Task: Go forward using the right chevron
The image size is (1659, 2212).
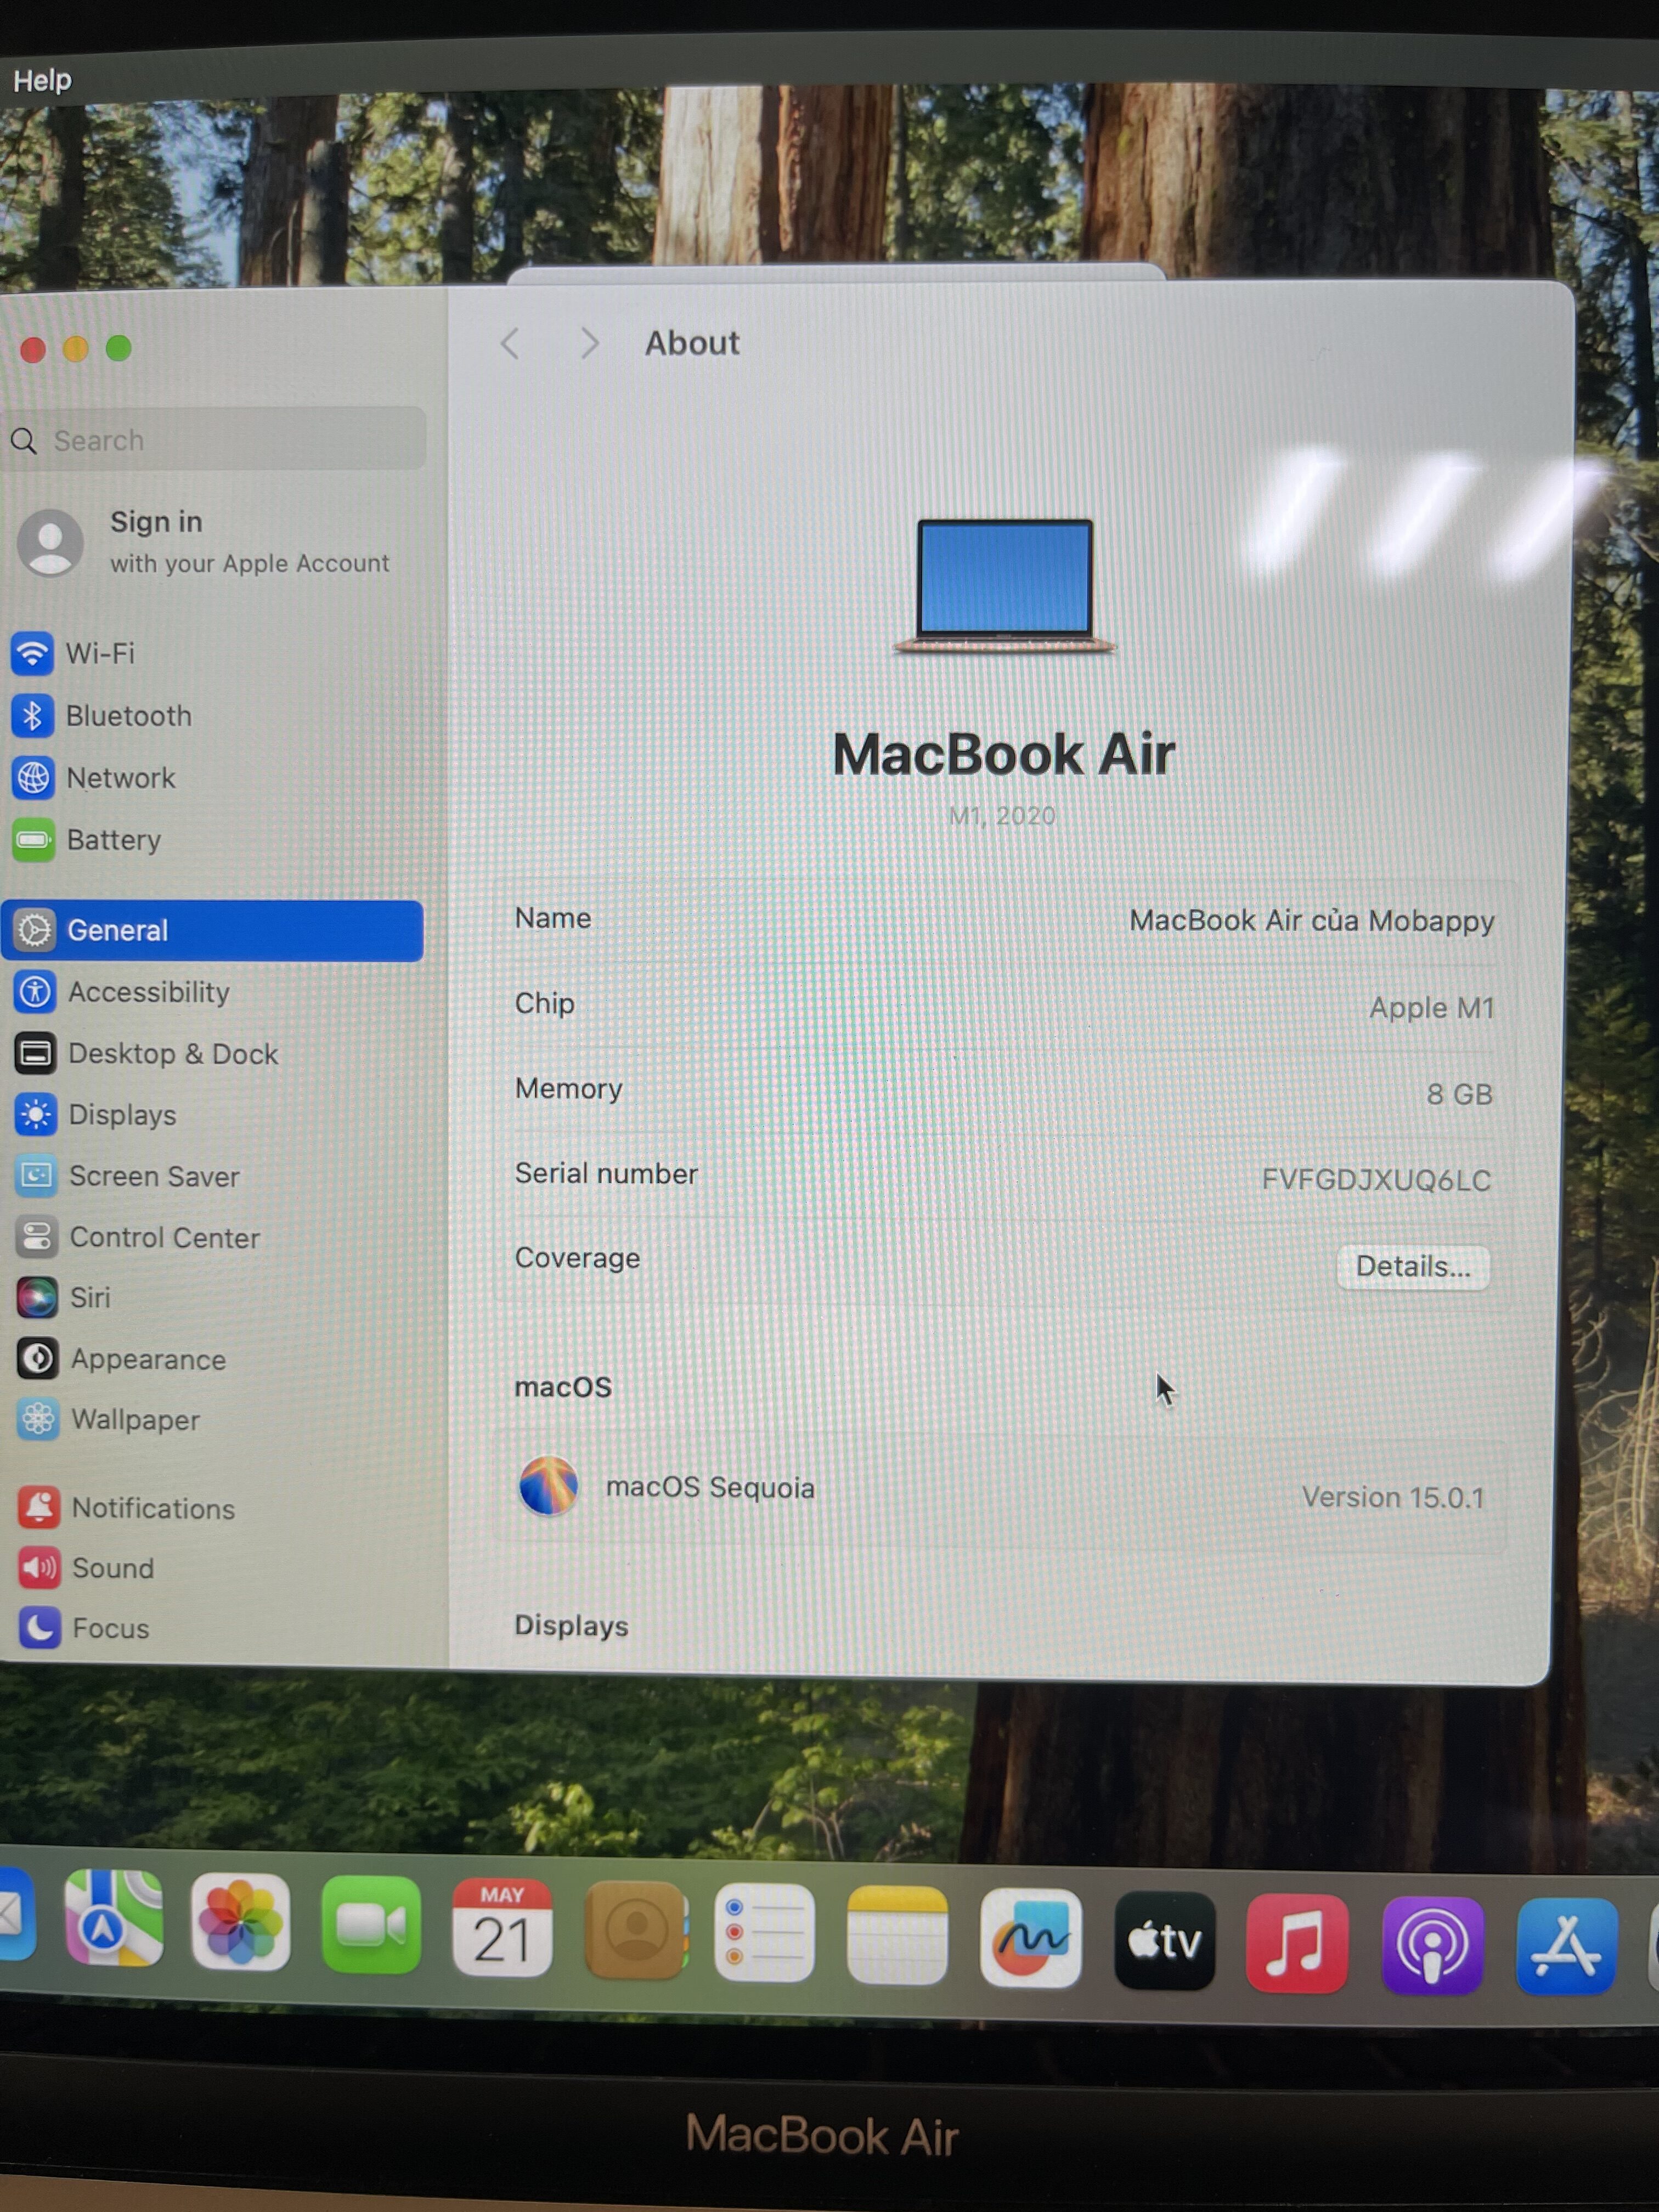Action: 590,344
